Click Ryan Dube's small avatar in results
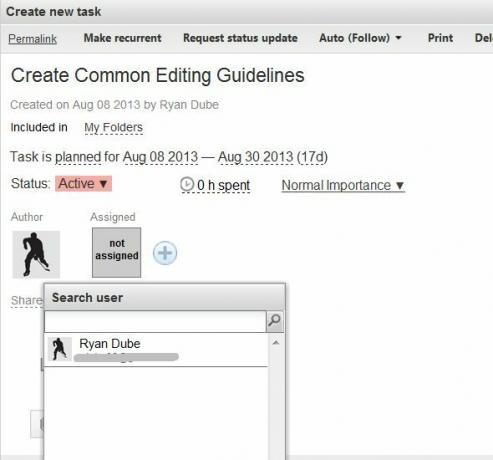 click(x=59, y=349)
